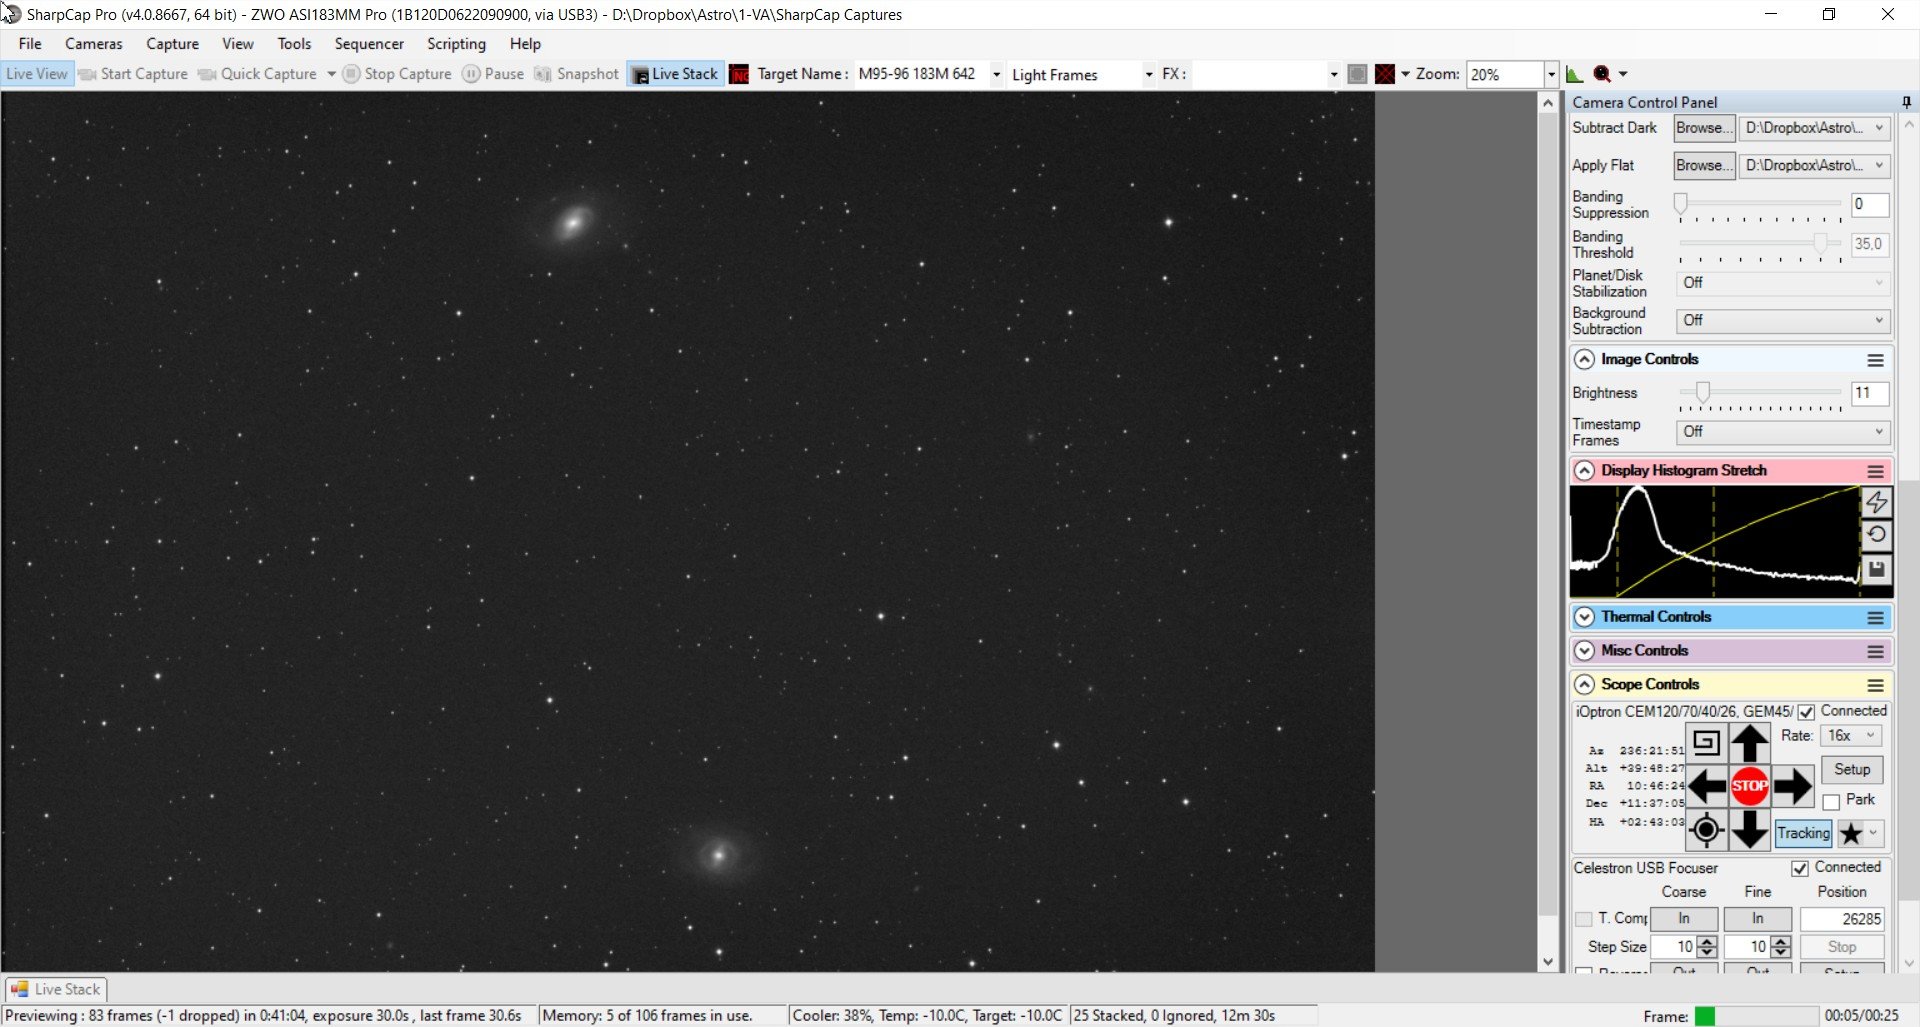Uncheck the Celestron USB Focuser Connected checkbox
The image size is (1920, 1027).
[1800, 868]
